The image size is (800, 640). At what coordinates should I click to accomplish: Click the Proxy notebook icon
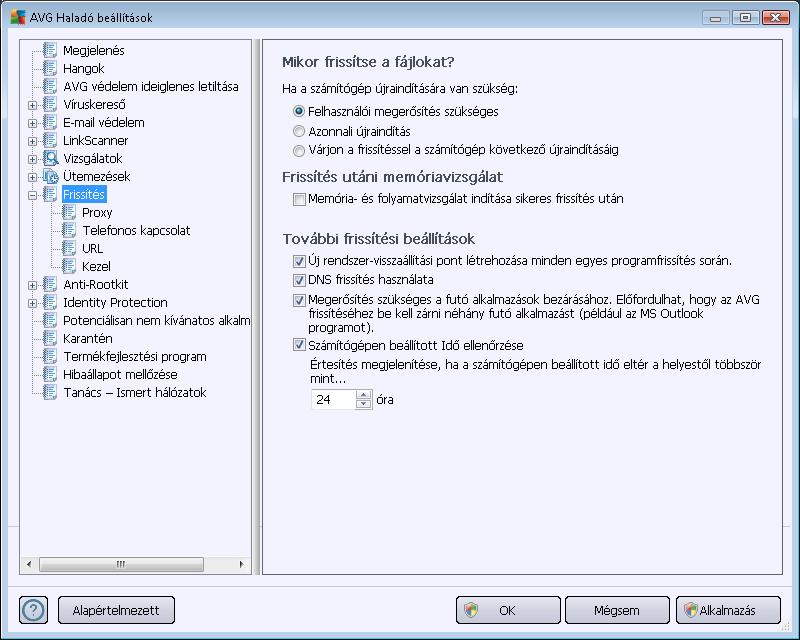(x=69, y=212)
